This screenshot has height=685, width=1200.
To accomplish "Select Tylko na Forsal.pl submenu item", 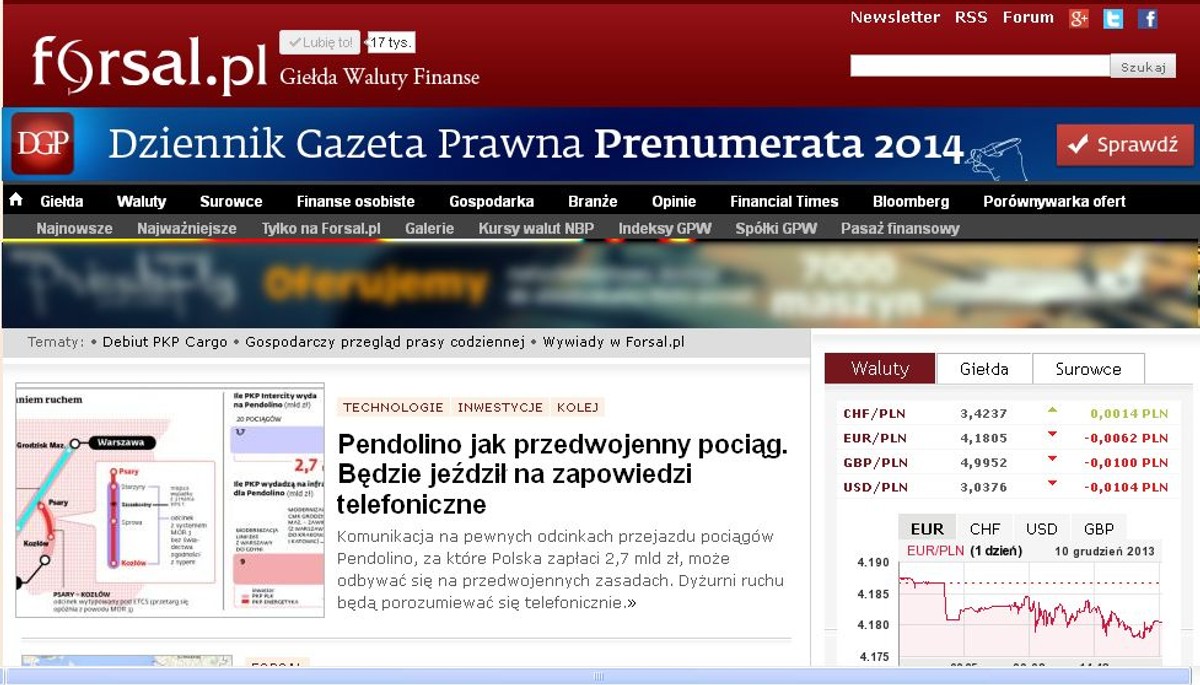I will coord(321,228).
